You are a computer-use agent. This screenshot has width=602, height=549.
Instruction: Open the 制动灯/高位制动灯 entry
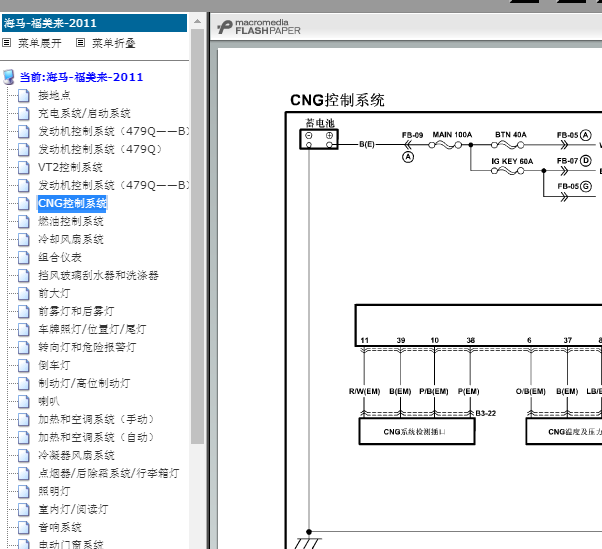[84, 384]
